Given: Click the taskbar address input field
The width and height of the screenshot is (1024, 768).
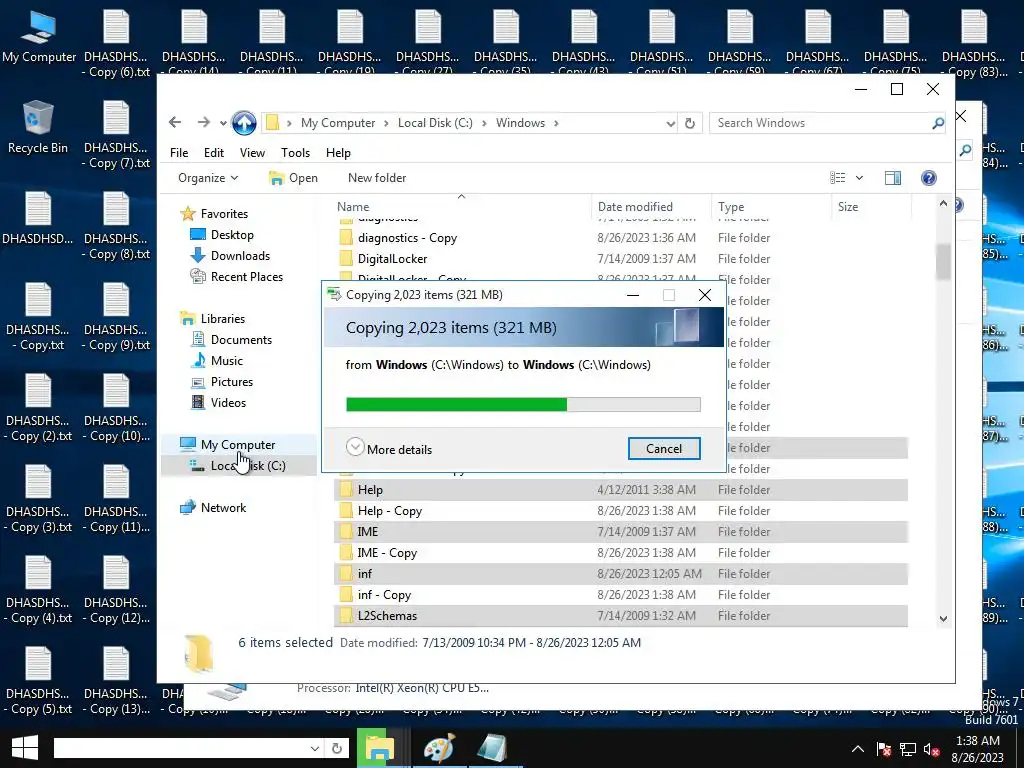Looking at the screenshot, I should tap(180, 748).
